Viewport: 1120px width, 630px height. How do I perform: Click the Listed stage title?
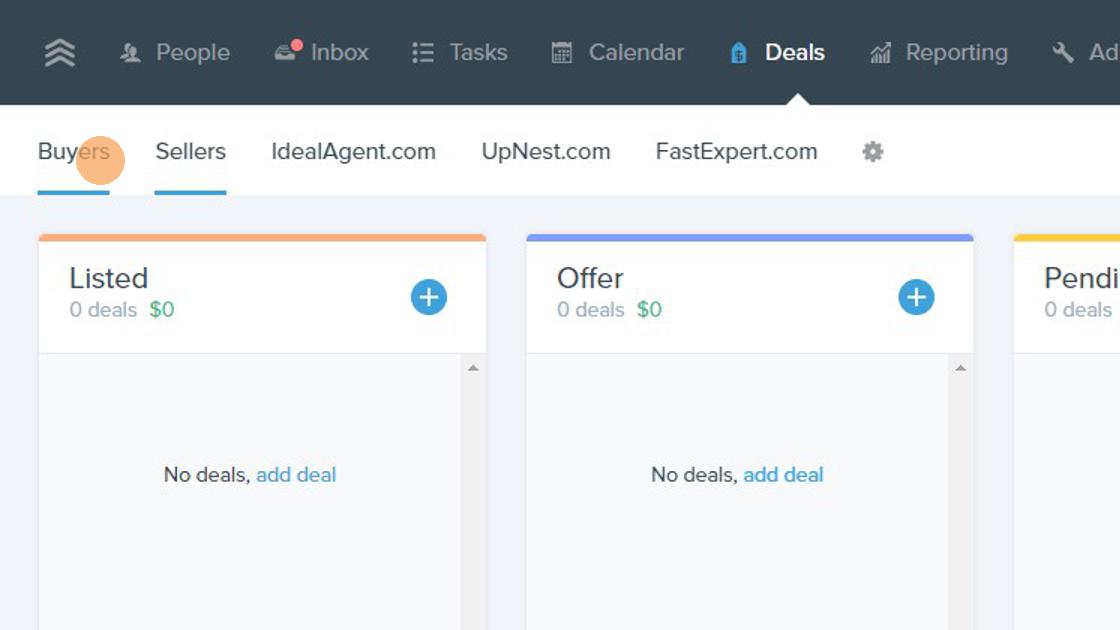point(109,279)
